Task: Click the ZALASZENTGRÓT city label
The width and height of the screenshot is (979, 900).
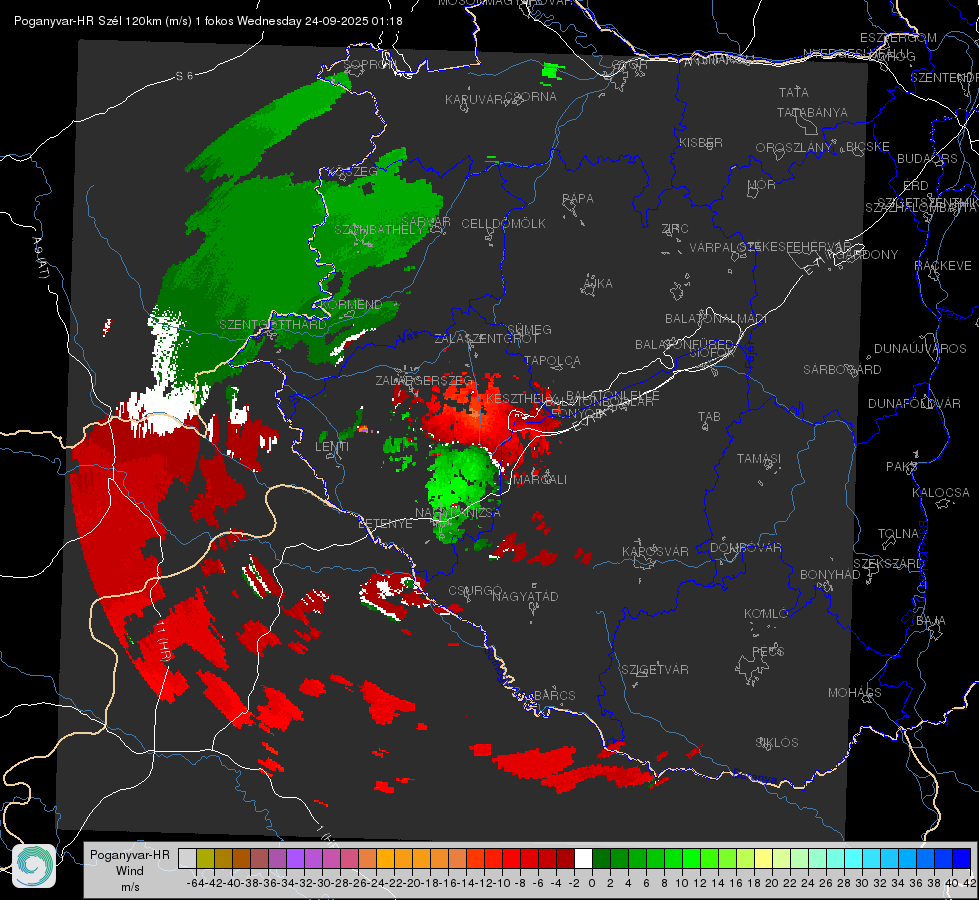Action: click(x=486, y=339)
